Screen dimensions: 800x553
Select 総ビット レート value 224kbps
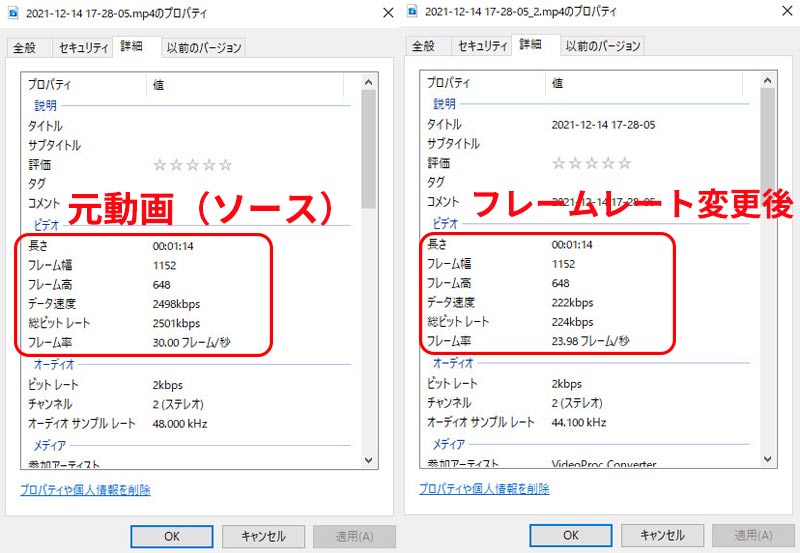point(572,322)
